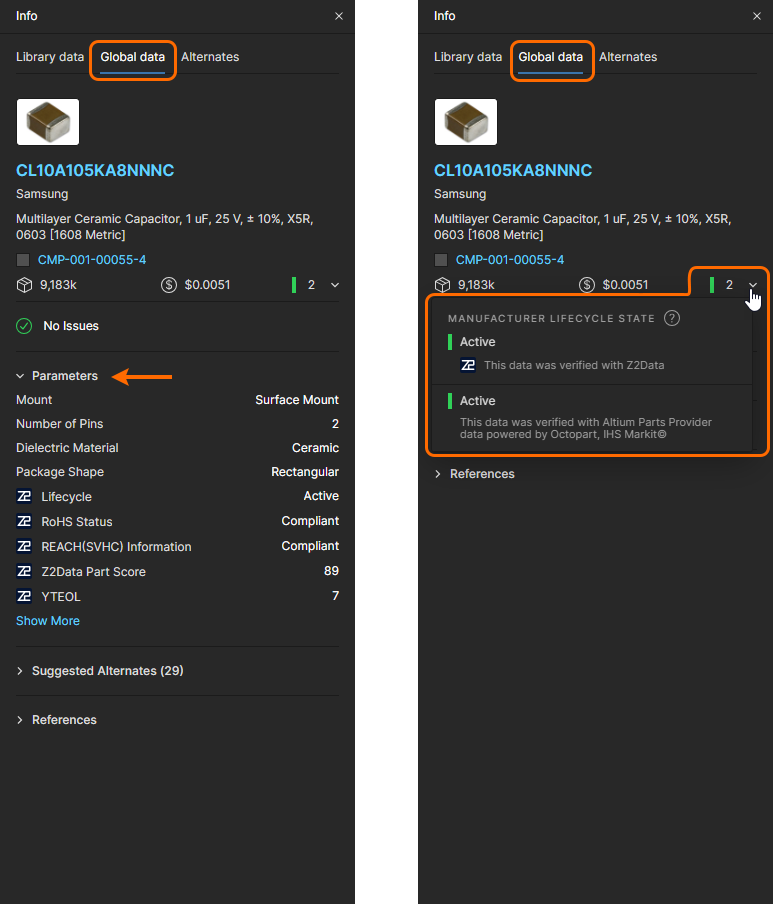Click Ceramic dielectric material value

click(315, 448)
